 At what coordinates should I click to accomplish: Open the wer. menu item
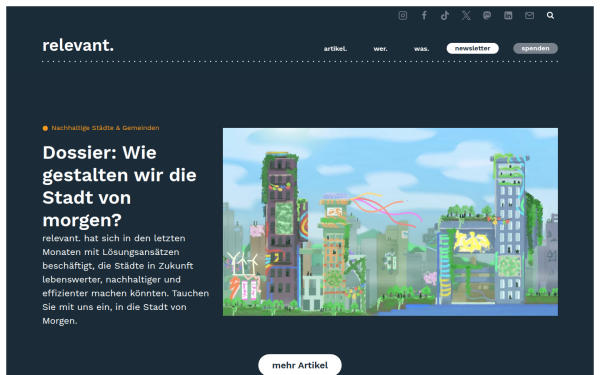point(380,49)
